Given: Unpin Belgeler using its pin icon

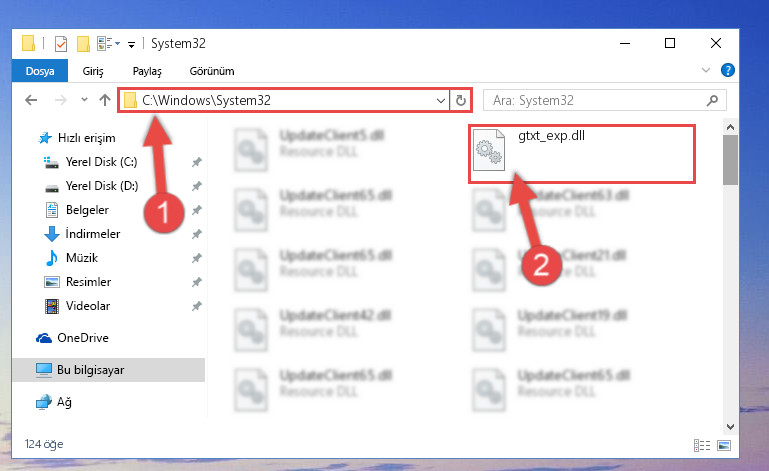Looking at the screenshot, I should coord(197,210).
